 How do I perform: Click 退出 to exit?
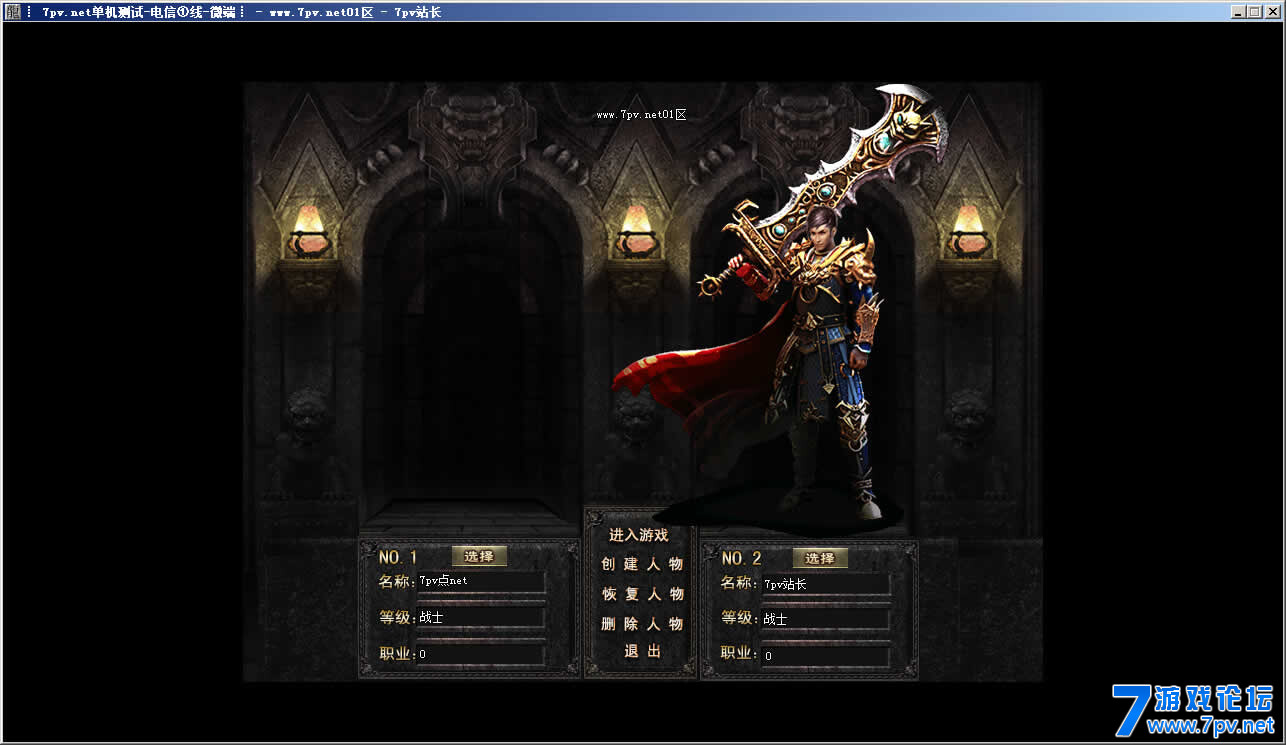[642, 652]
